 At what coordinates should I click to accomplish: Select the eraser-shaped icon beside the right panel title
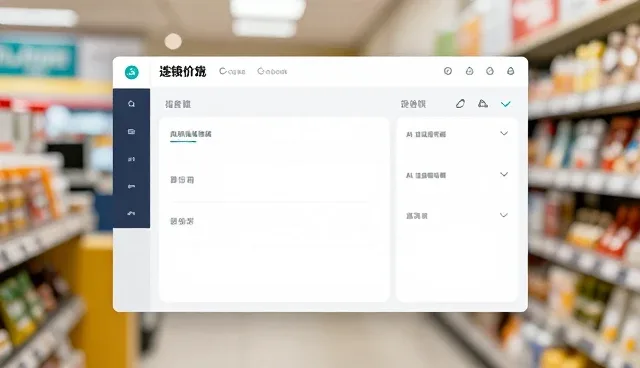(x=460, y=104)
